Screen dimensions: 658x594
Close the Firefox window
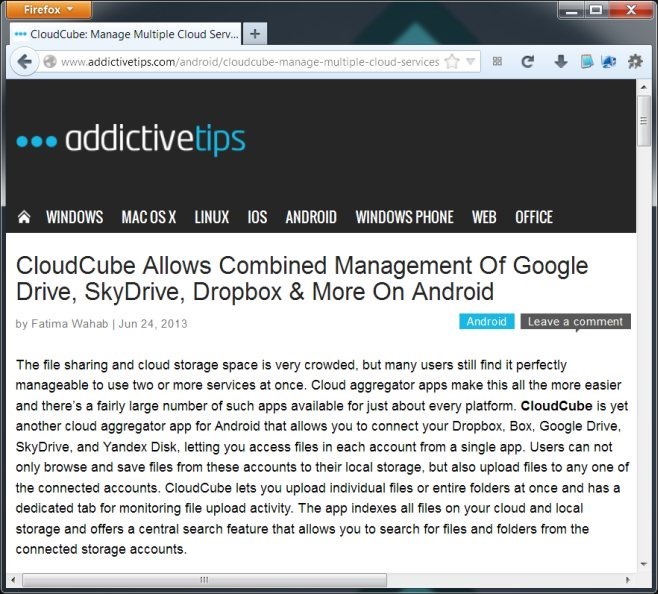pos(631,10)
